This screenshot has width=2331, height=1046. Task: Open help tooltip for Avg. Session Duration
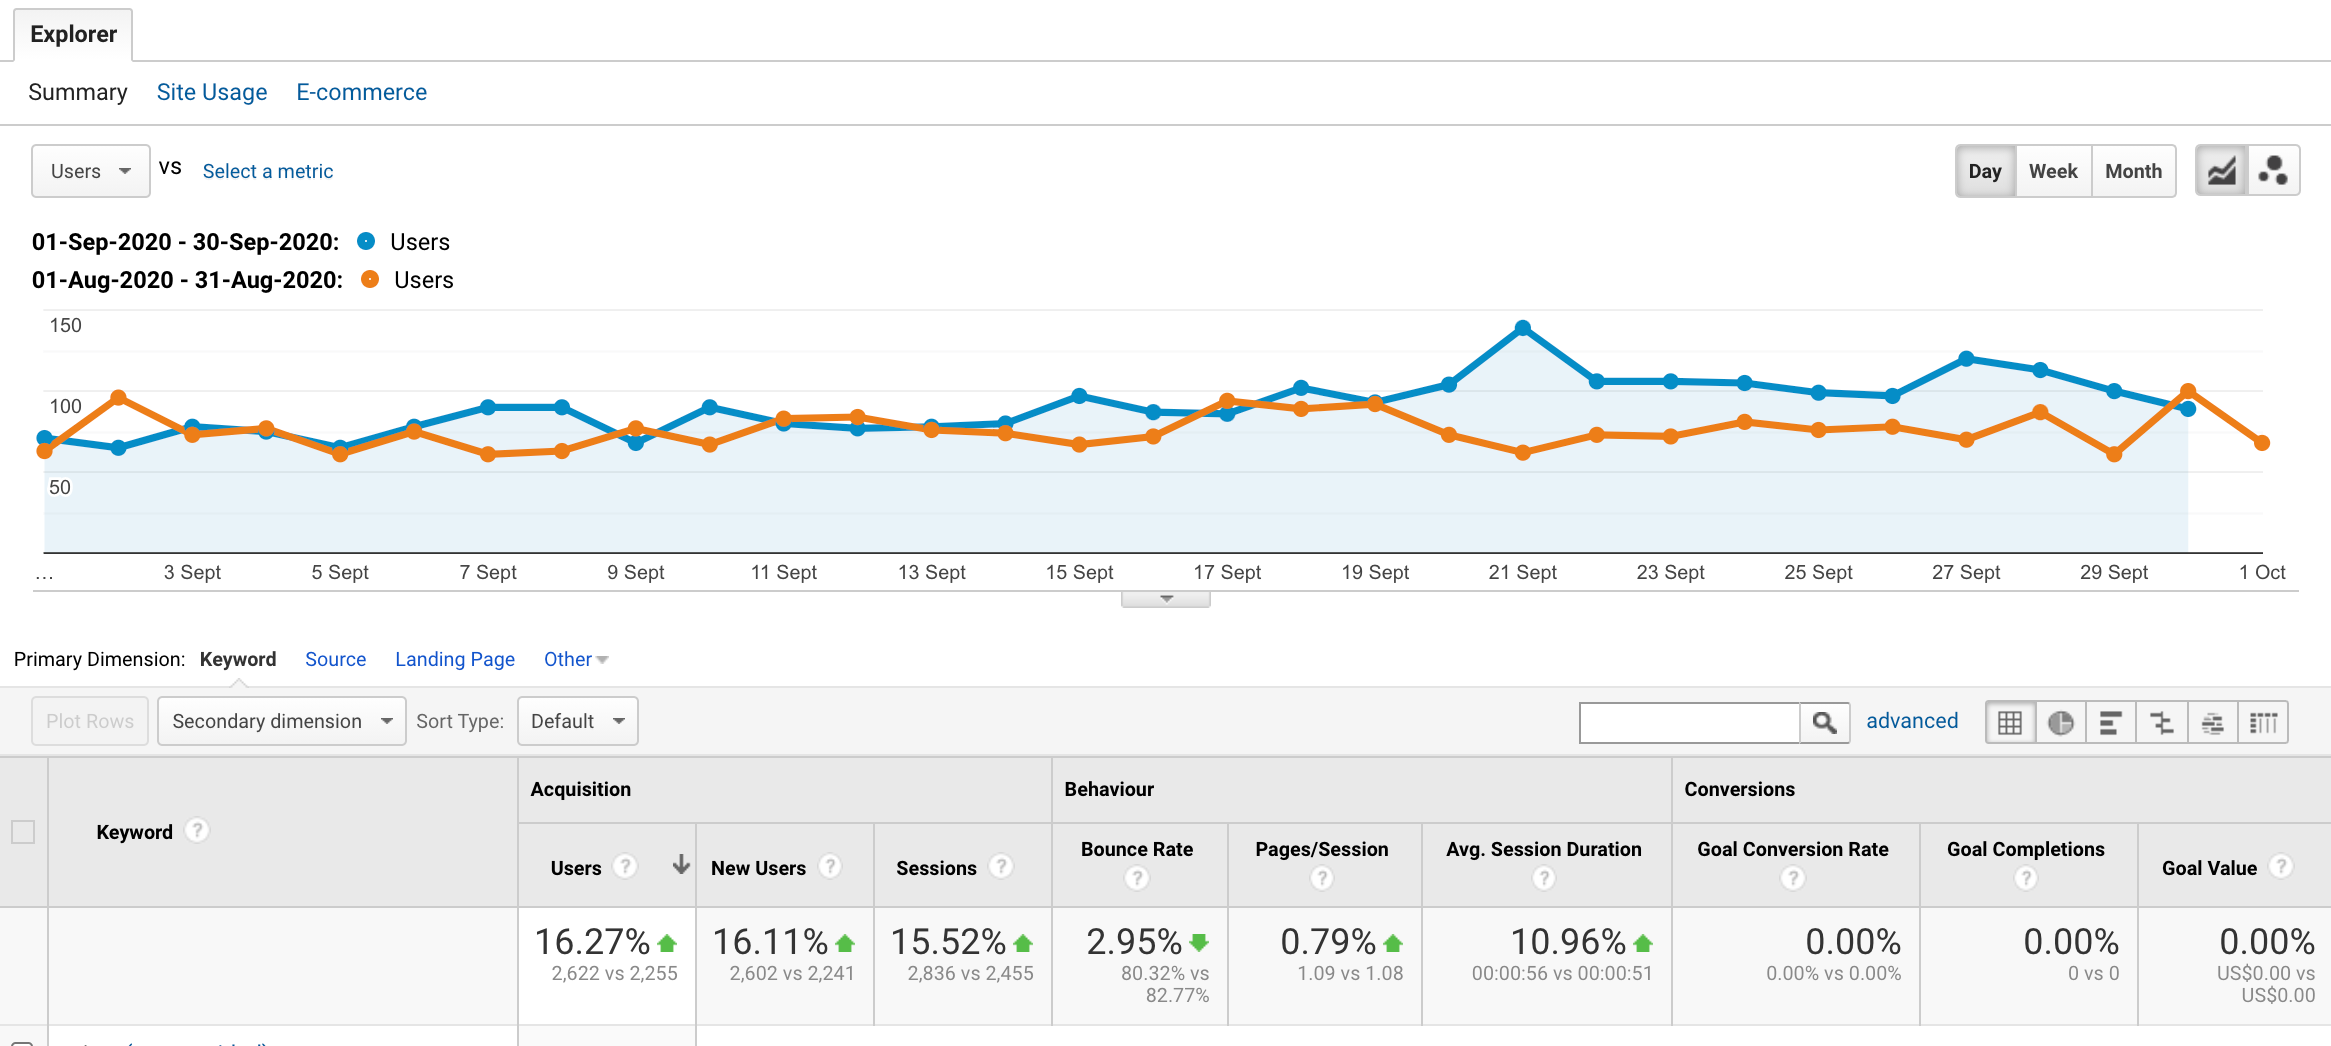tap(1544, 878)
